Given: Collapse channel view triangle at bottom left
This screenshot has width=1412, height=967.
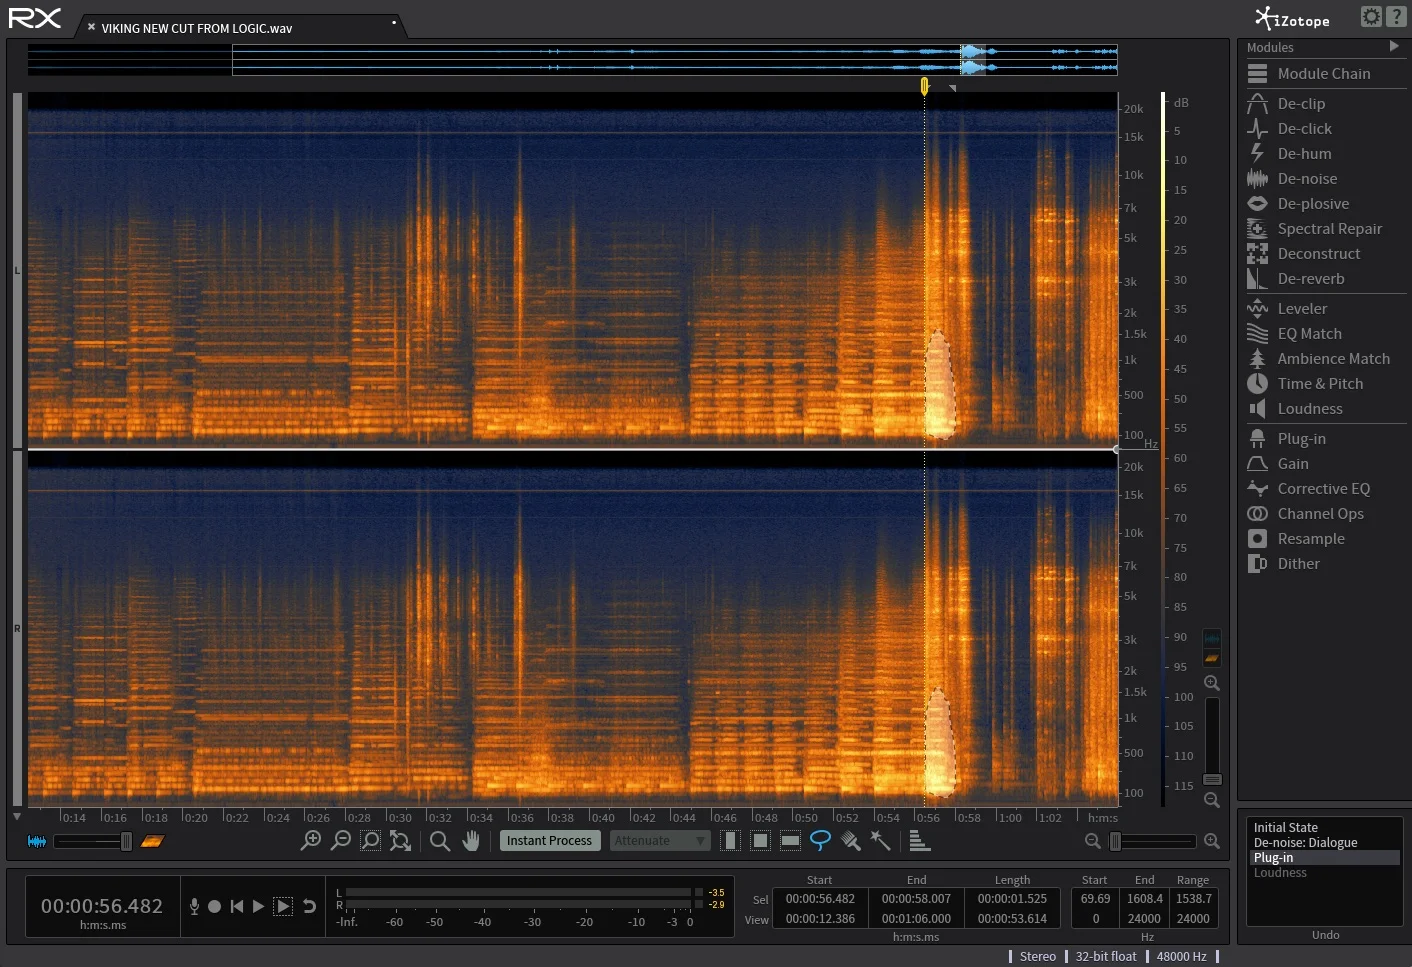Looking at the screenshot, I should tap(17, 817).
